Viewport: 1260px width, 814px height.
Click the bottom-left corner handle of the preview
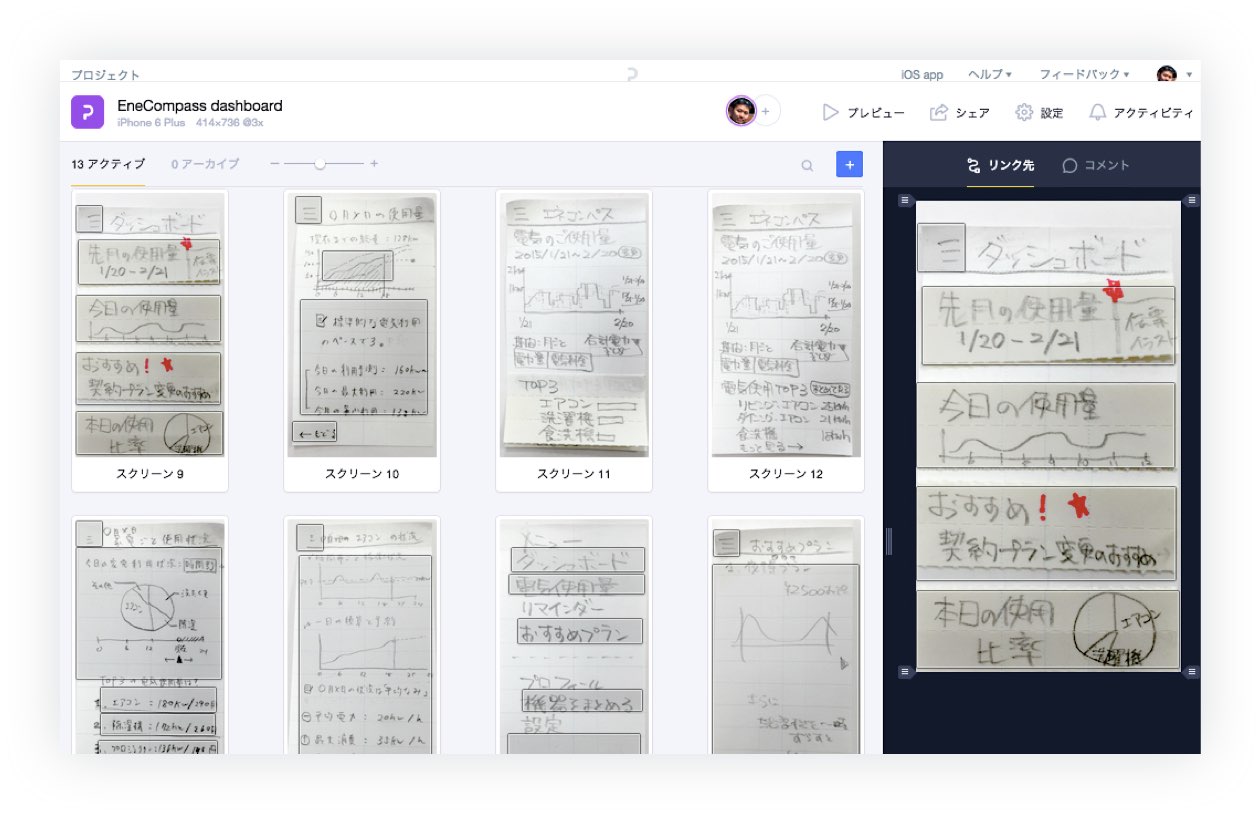pyautogui.click(x=905, y=671)
